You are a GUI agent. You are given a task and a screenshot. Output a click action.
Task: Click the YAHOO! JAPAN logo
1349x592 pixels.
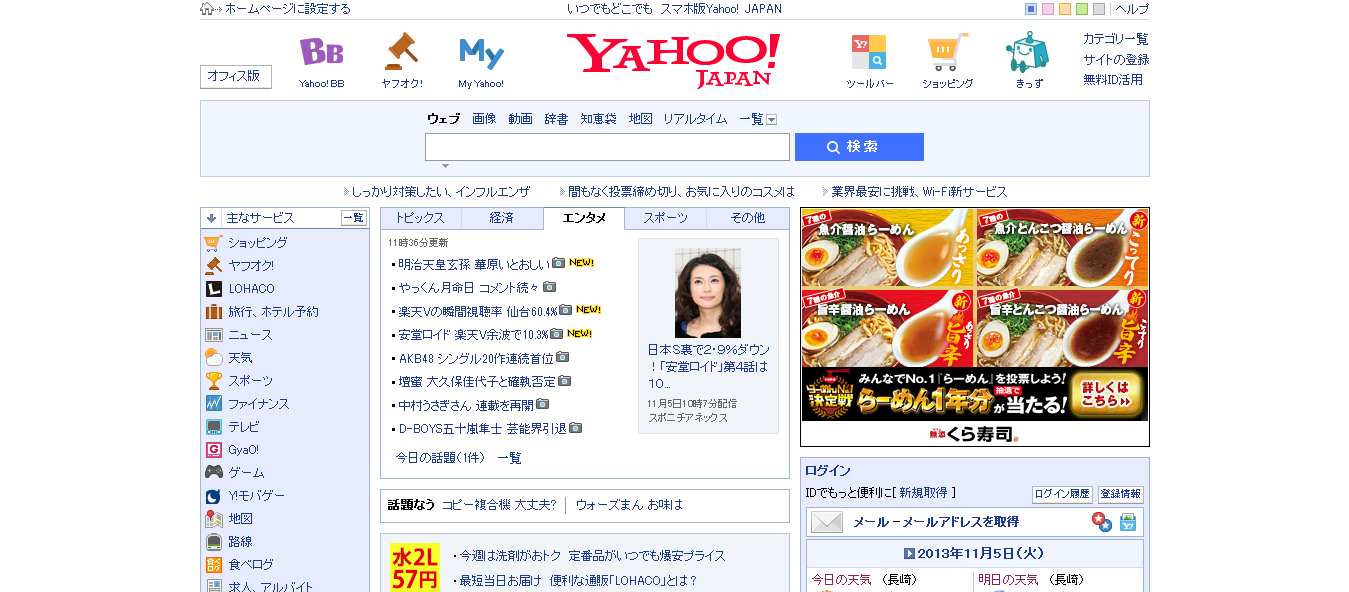[x=673, y=60]
